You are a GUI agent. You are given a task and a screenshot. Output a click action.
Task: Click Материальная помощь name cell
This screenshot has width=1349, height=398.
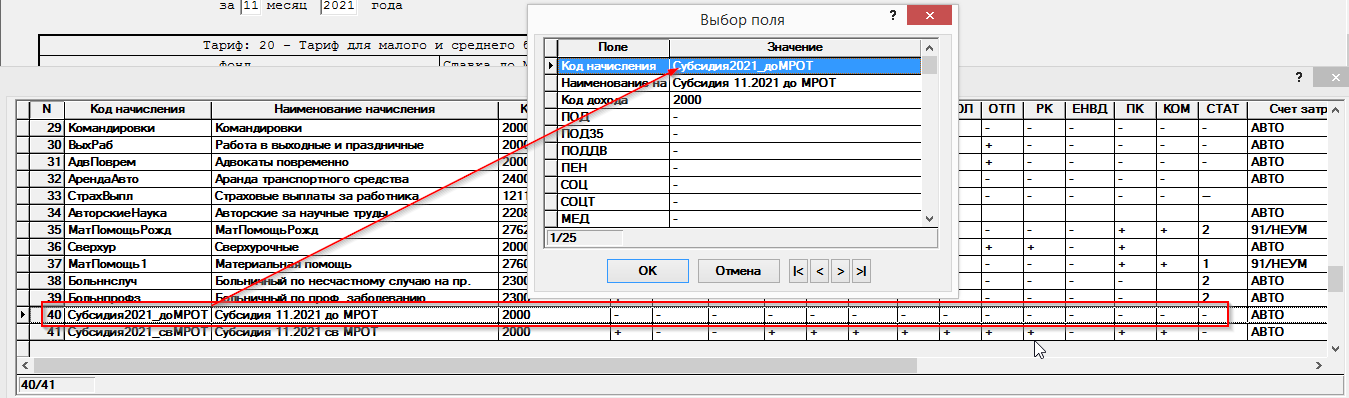click(x=355, y=264)
